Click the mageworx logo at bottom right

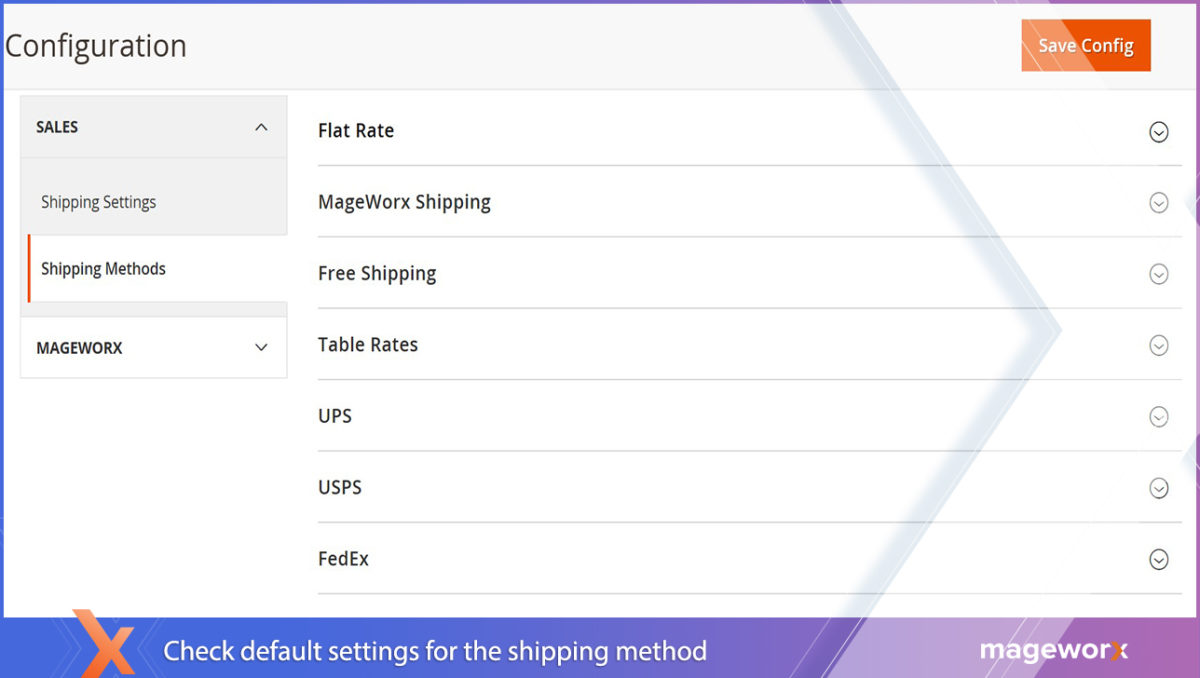[x=1054, y=650]
